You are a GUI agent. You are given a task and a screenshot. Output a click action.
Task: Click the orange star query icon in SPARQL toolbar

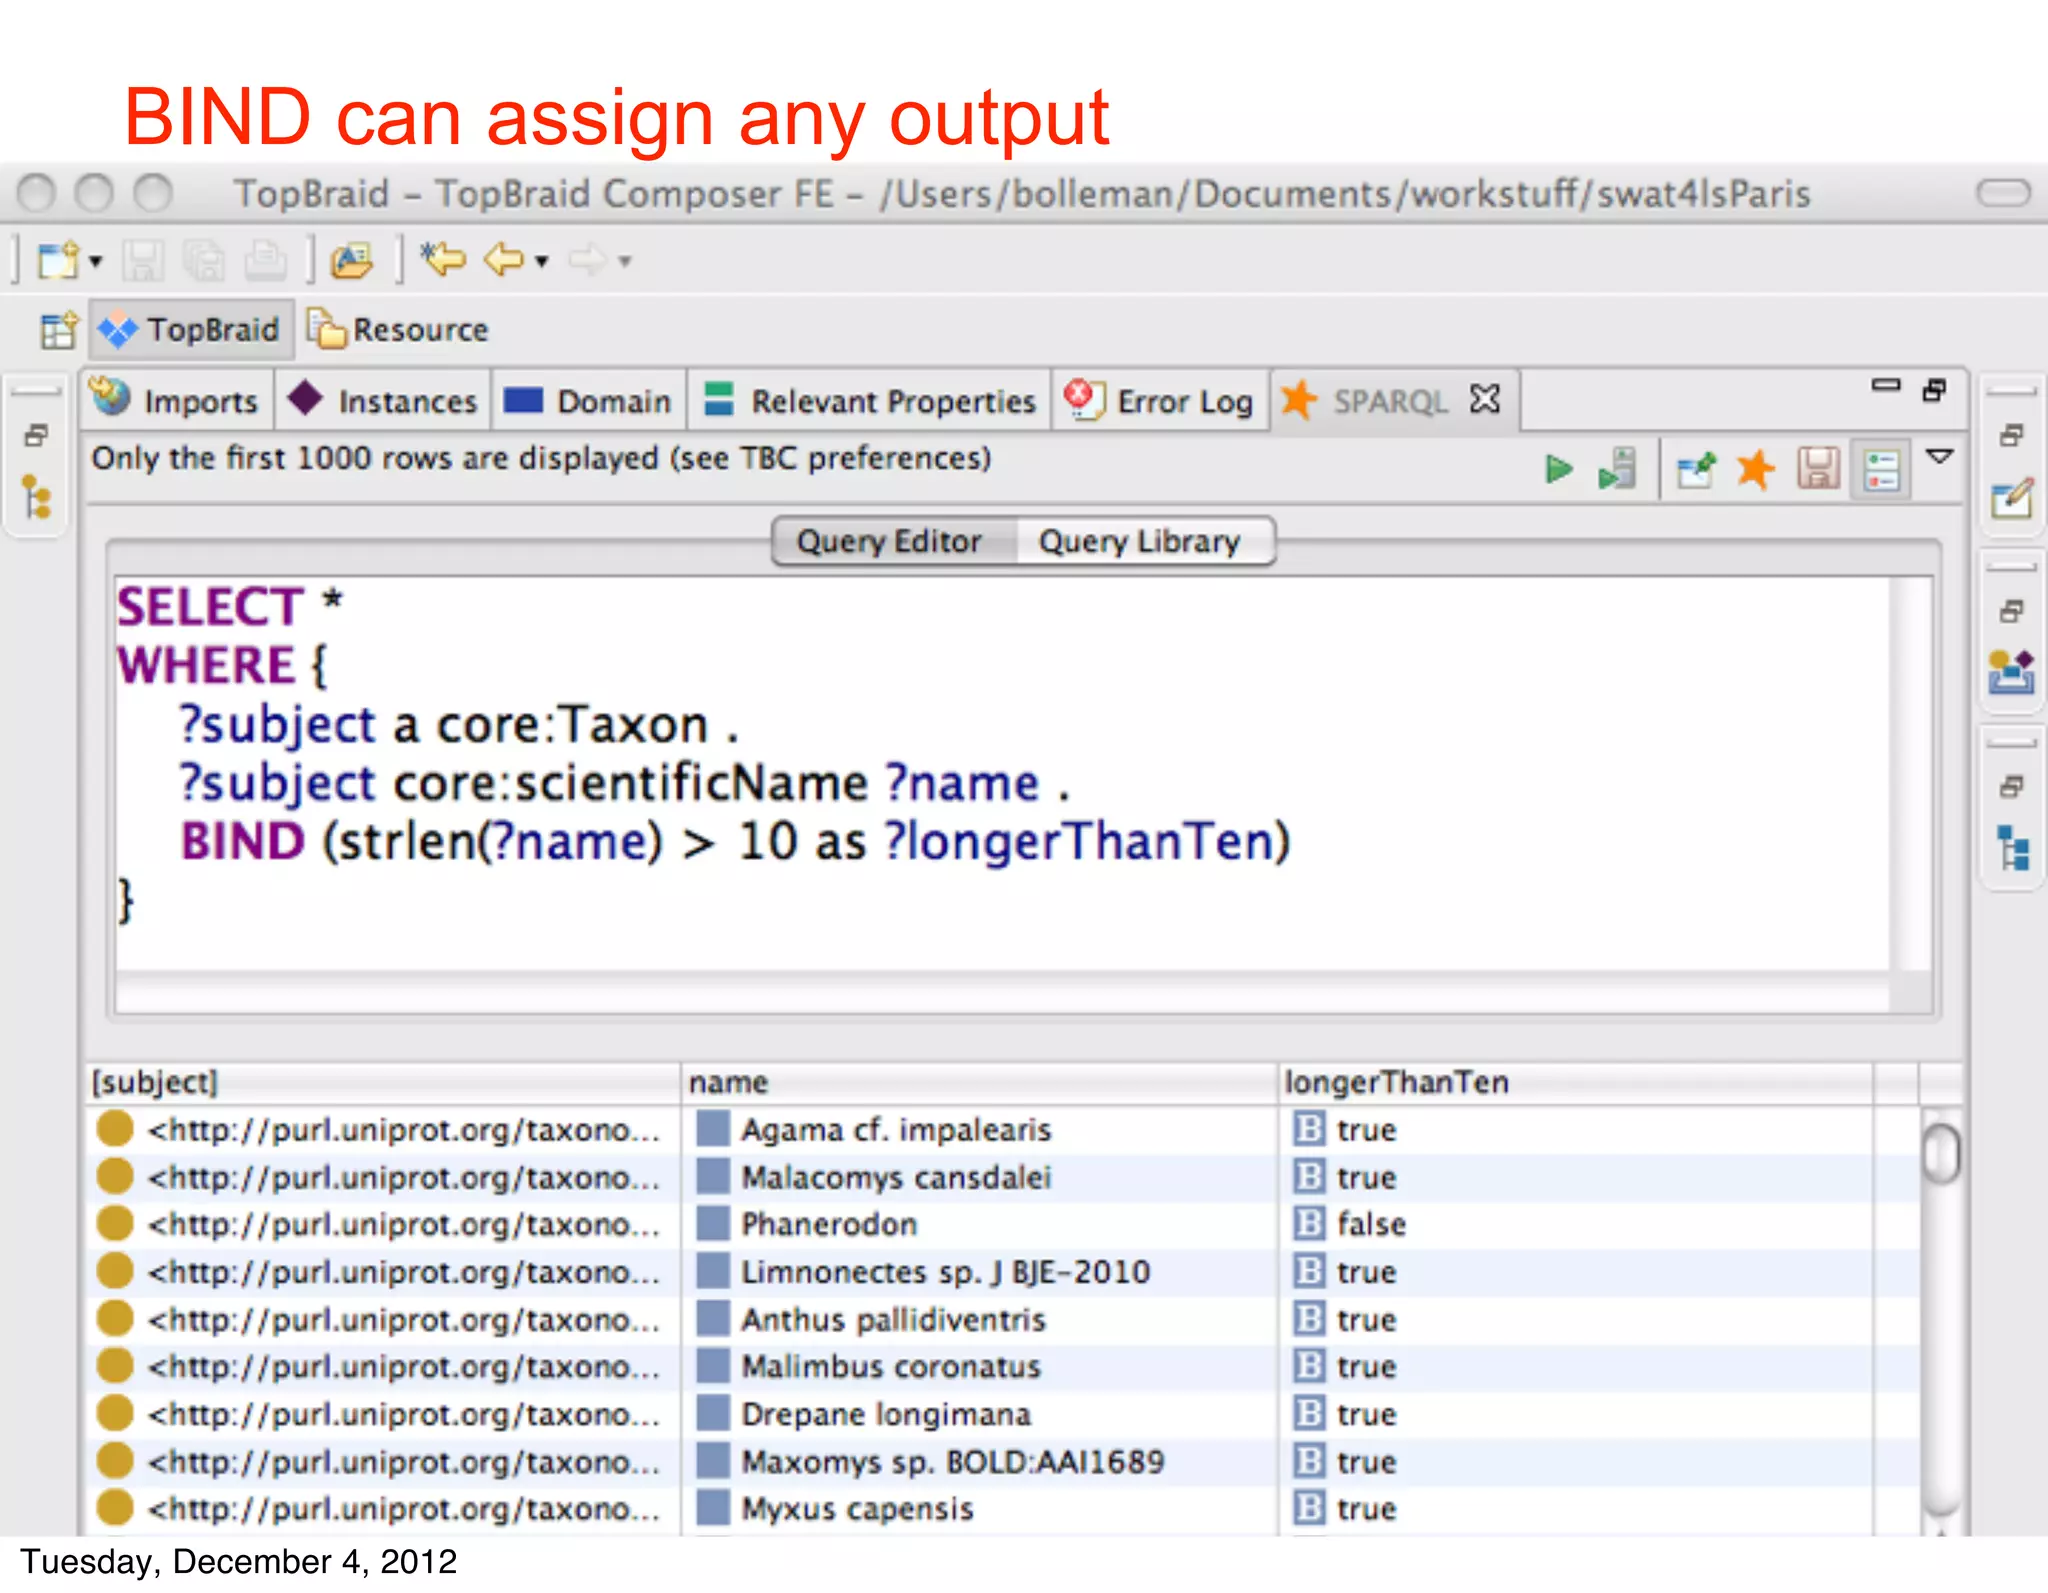[x=1756, y=469]
